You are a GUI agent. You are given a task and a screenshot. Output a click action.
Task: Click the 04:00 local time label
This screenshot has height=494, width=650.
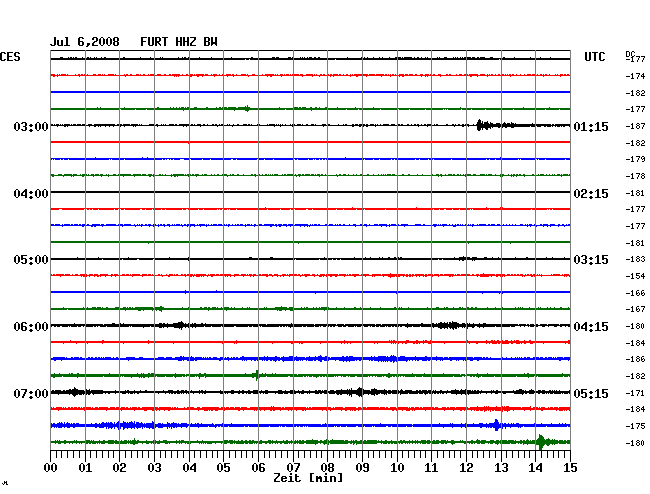pos(31,194)
